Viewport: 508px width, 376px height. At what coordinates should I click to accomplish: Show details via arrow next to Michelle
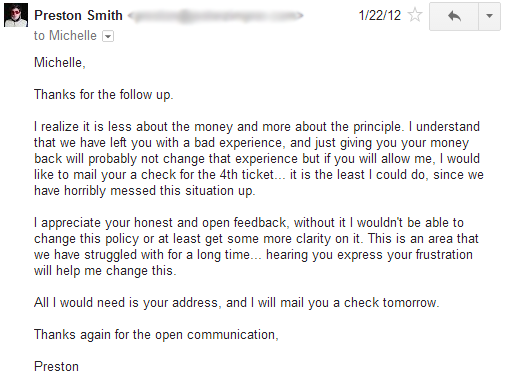108,36
